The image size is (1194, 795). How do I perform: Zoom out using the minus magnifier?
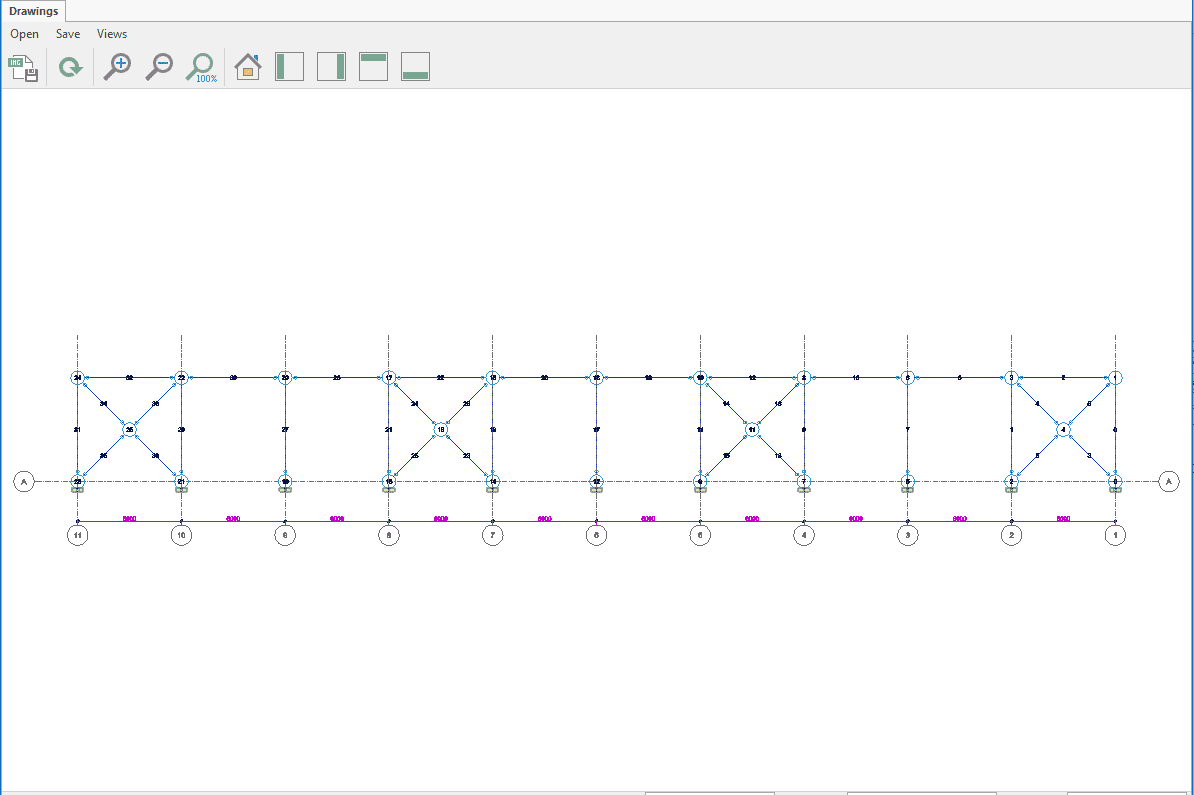pos(159,67)
